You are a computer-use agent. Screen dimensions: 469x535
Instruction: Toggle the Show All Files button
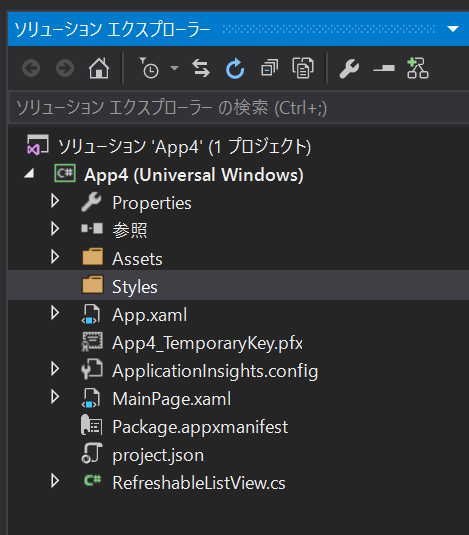point(303,68)
